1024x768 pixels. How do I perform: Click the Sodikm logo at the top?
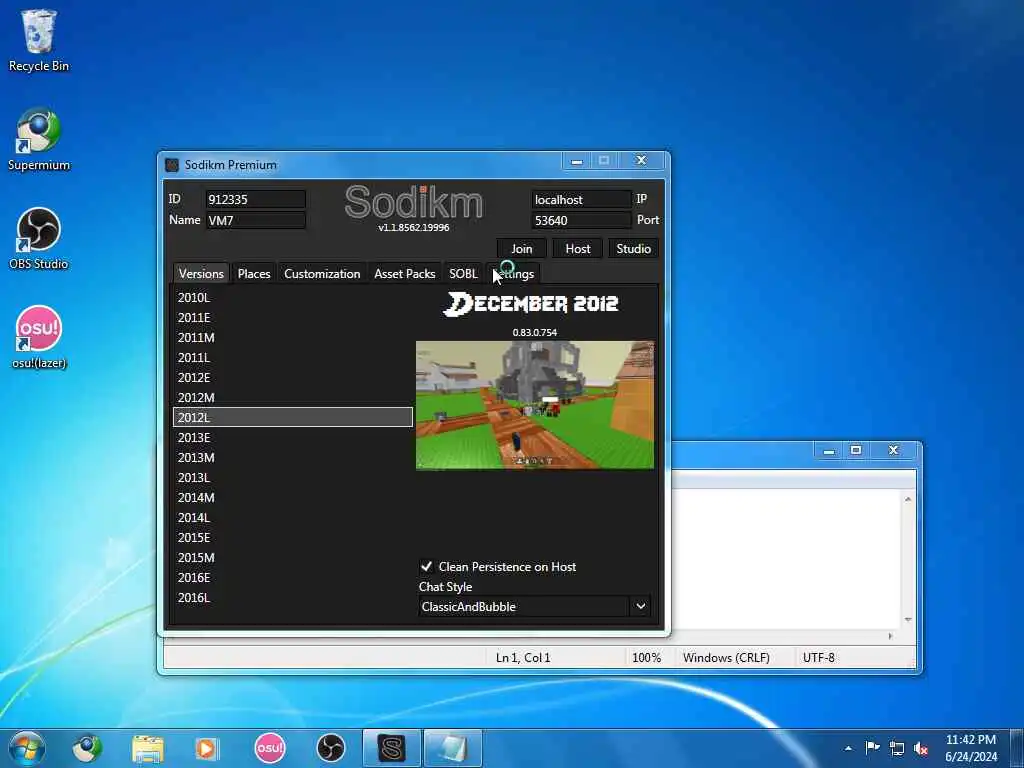tap(414, 202)
